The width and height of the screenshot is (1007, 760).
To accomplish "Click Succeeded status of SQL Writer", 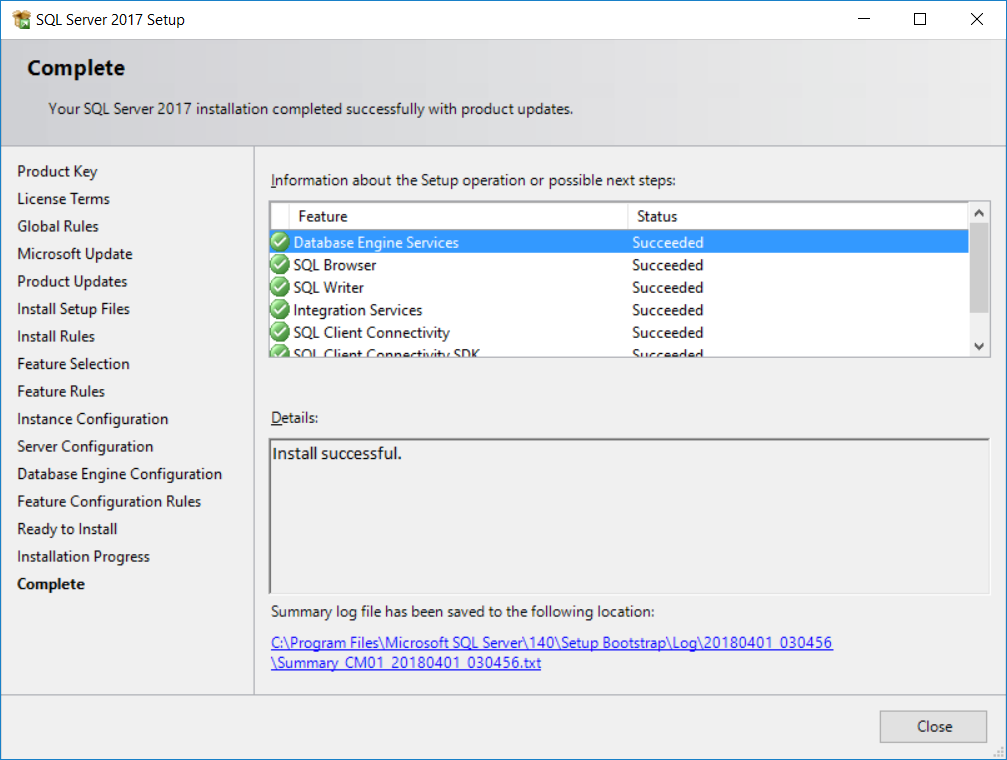I will pyautogui.click(x=667, y=287).
